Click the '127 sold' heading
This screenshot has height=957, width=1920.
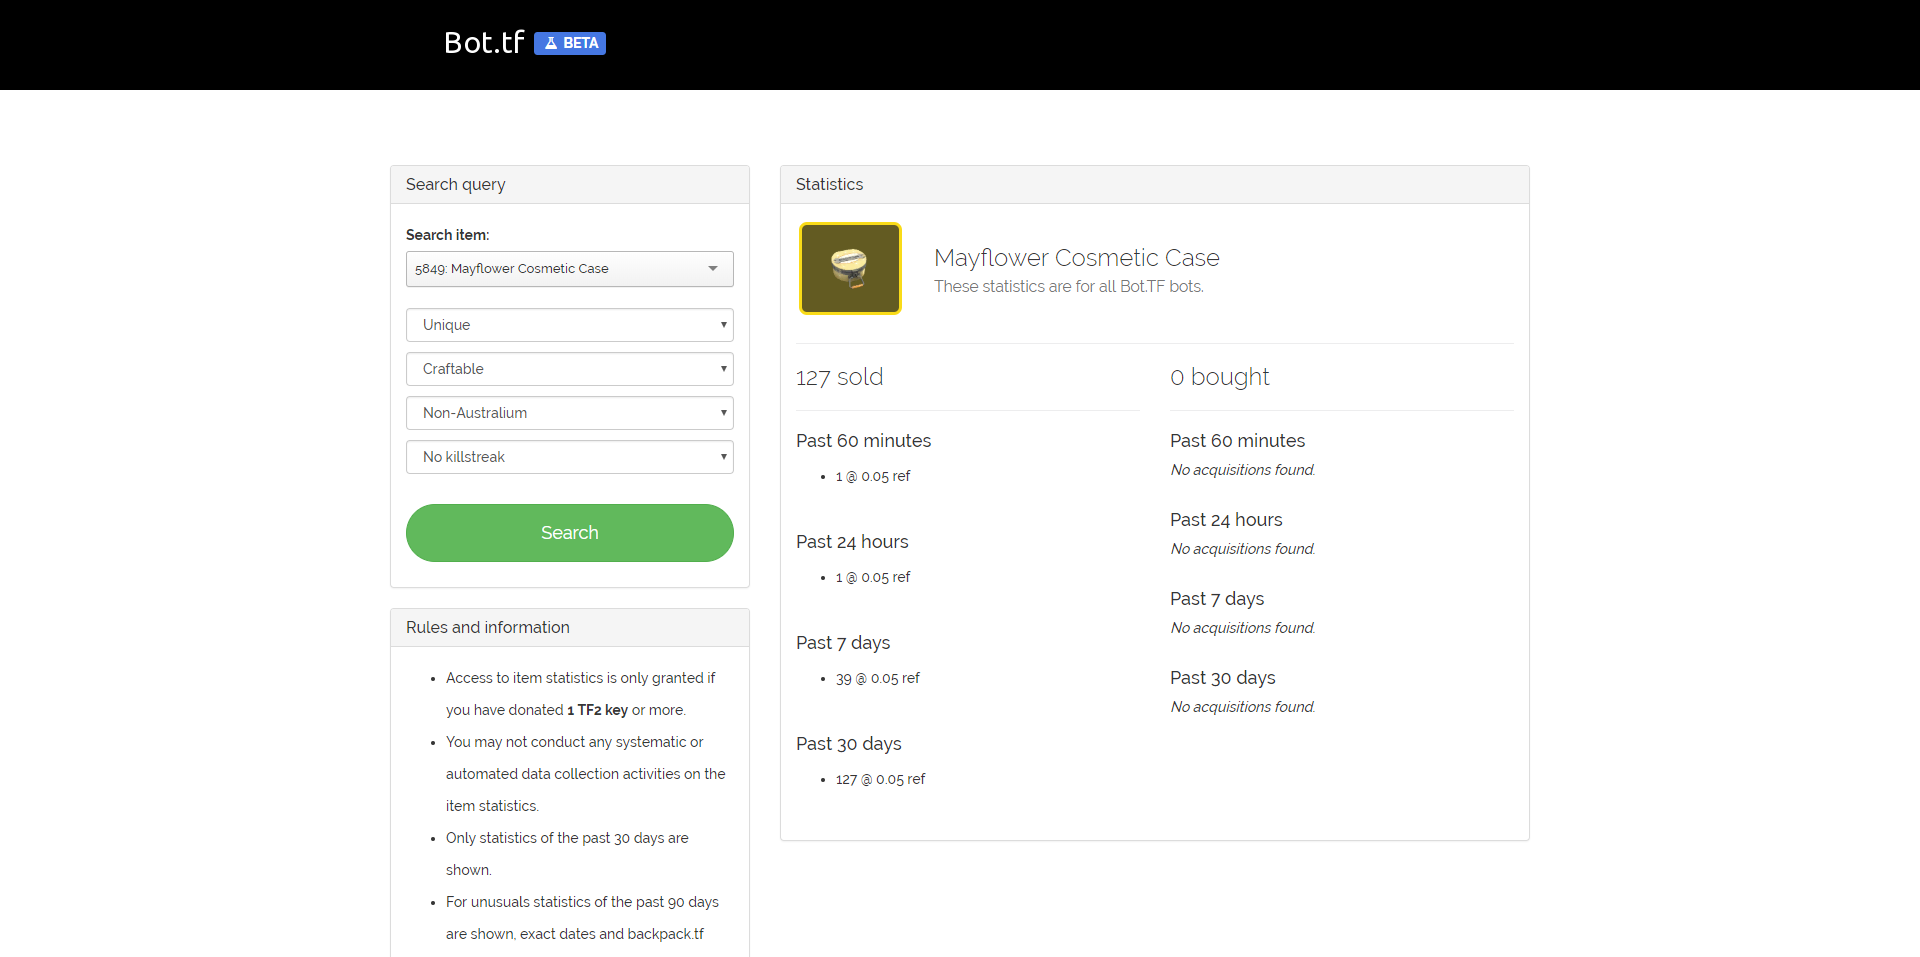[840, 377]
